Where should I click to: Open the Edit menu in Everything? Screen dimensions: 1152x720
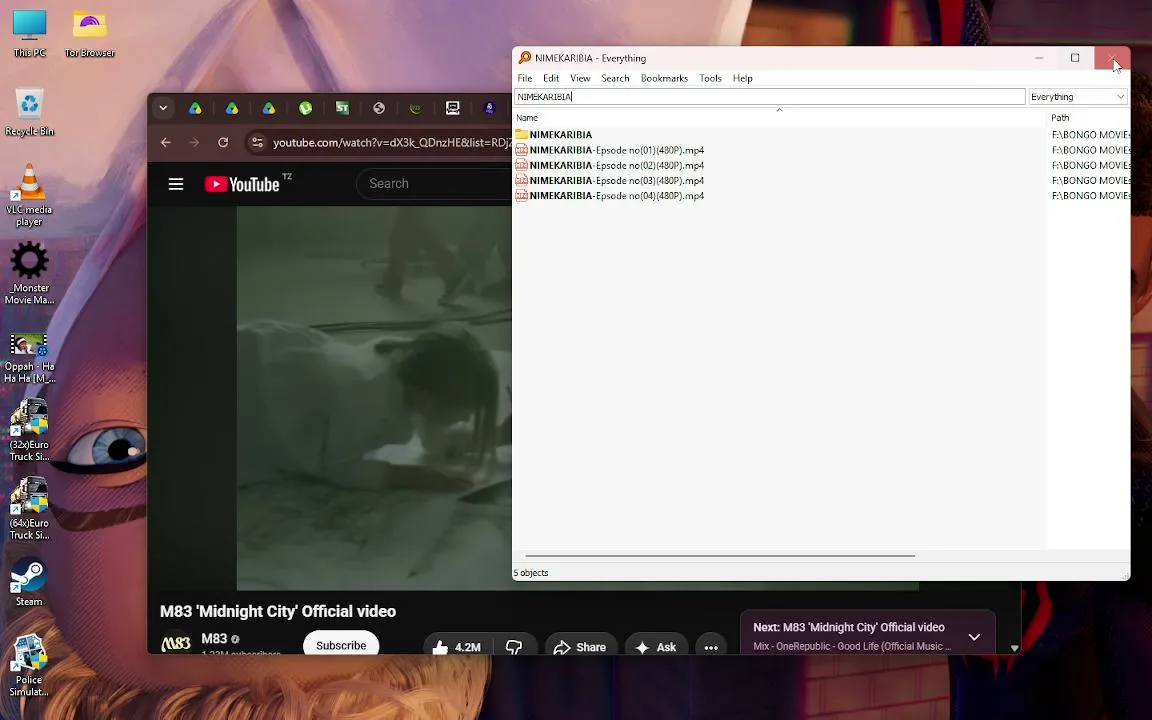551,78
